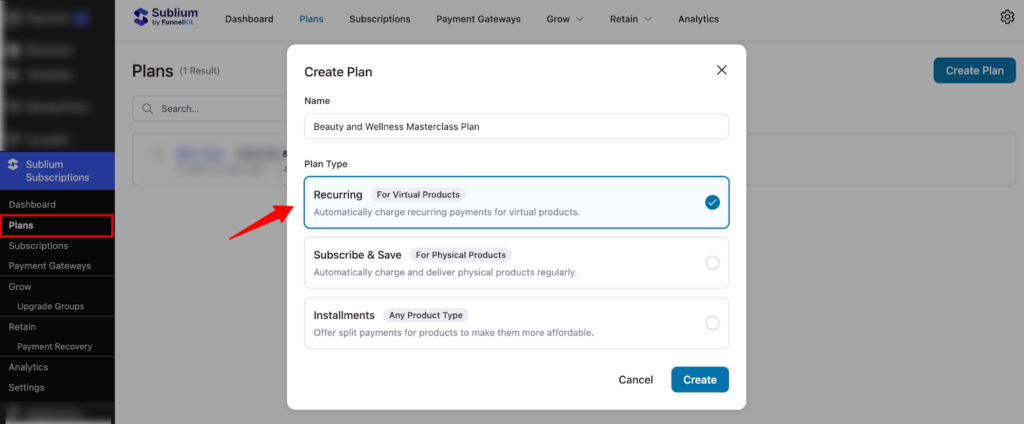Go to Analytics in top navigation

[698, 19]
